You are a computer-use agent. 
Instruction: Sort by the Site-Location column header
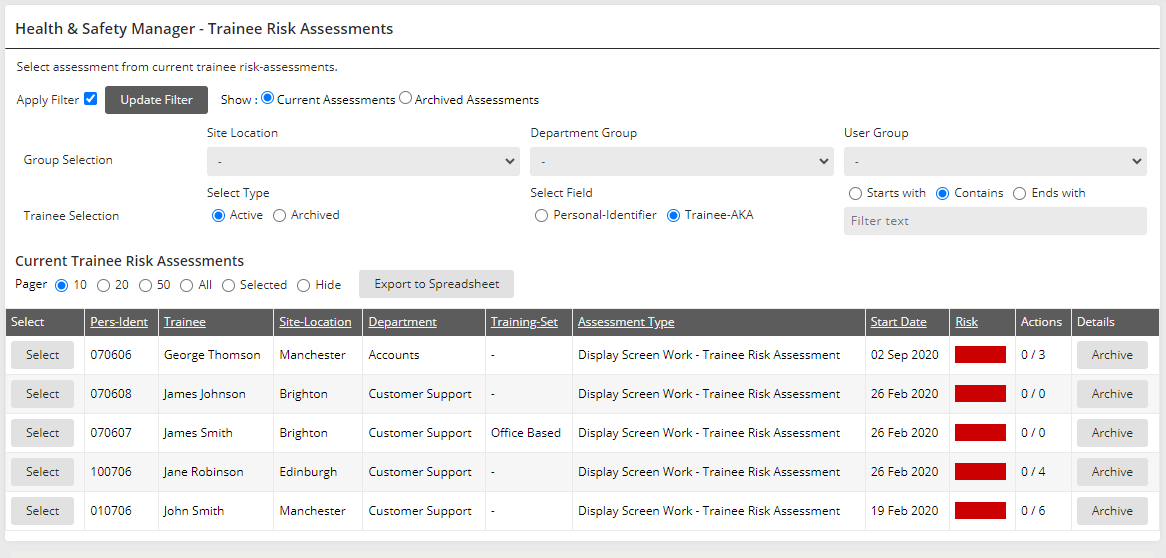point(315,322)
